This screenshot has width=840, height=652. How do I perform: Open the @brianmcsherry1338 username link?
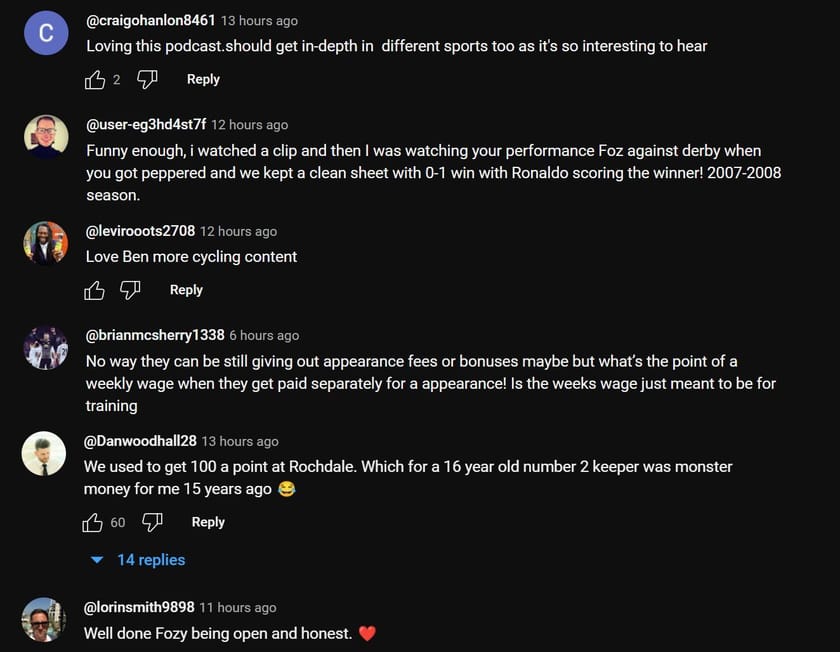(155, 335)
